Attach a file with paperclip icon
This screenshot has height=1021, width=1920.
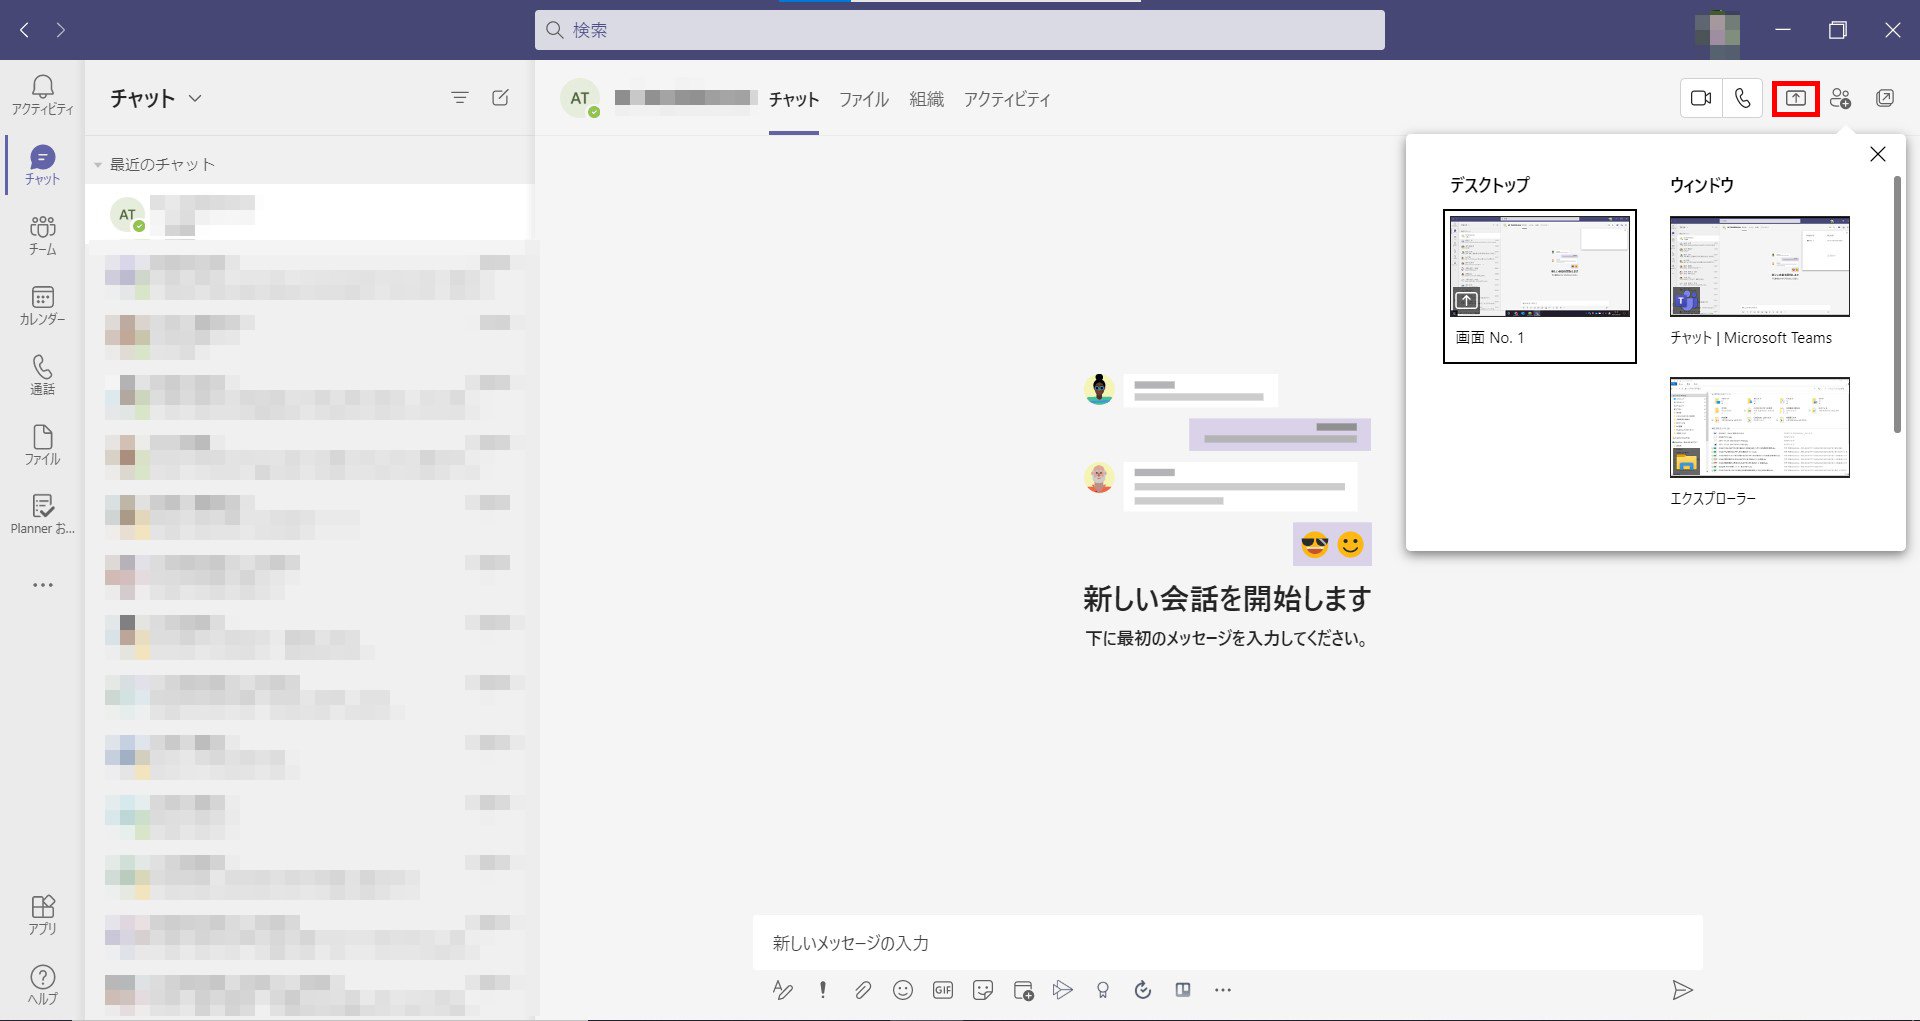coord(862,990)
